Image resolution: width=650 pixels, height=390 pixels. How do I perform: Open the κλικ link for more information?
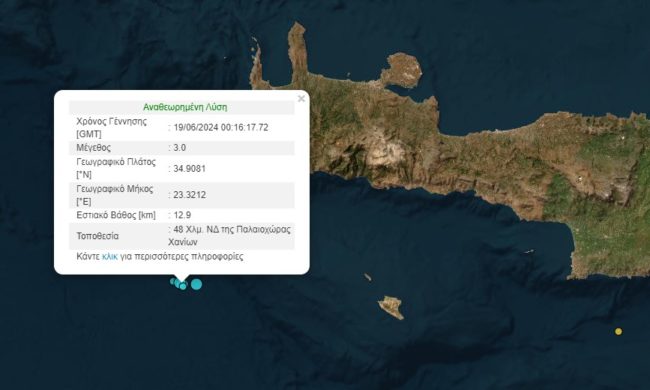pyautogui.click(x=110, y=257)
